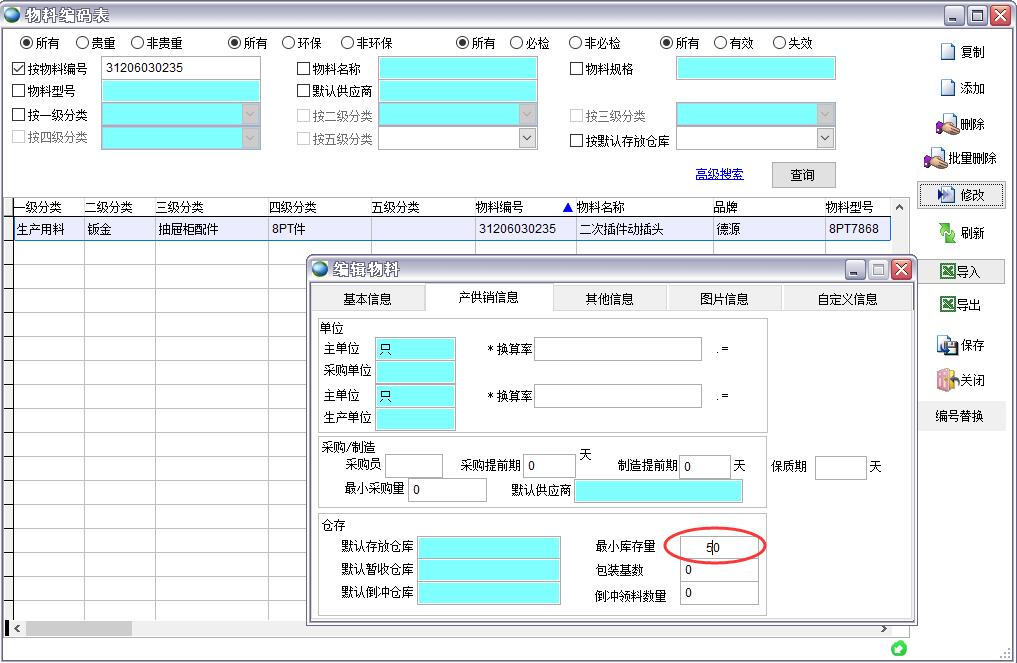
Task: Switch to the 基本信息 tab
Action: pyautogui.click(x=367, y=299)
